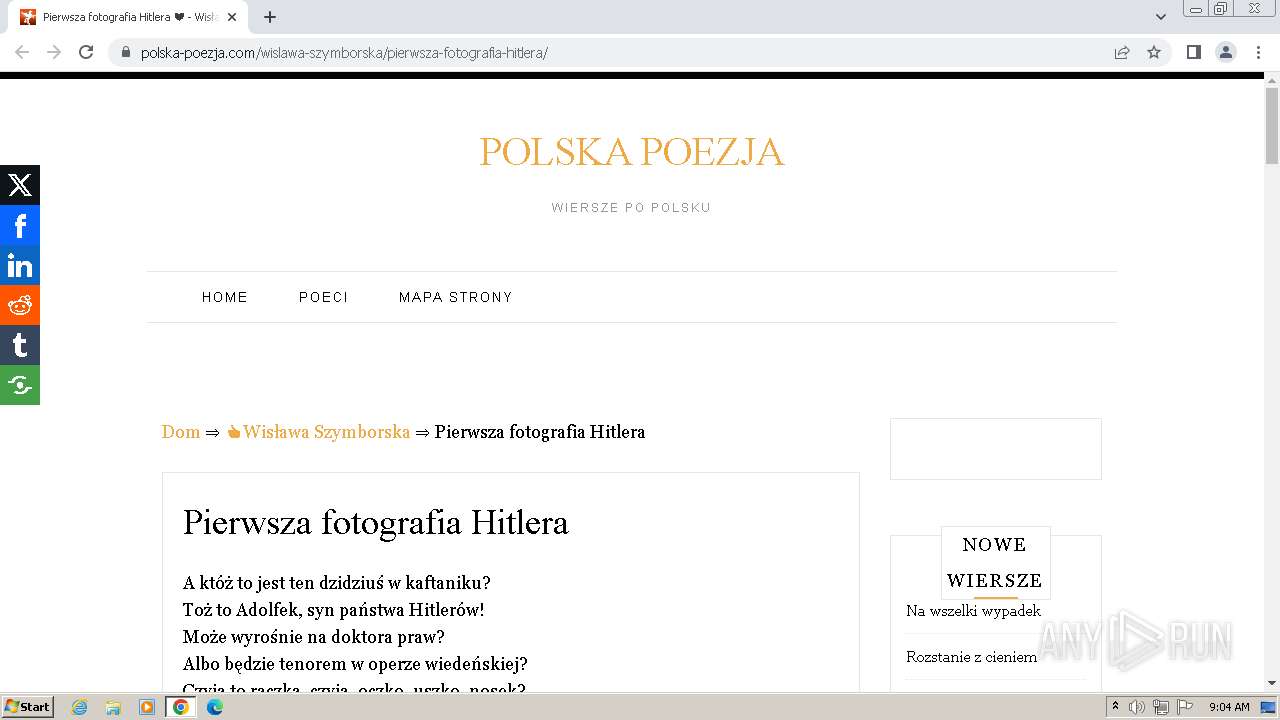This screenshot has height=720, width=1280.
Task: Open a new browser tab
Action: [270, 17]
